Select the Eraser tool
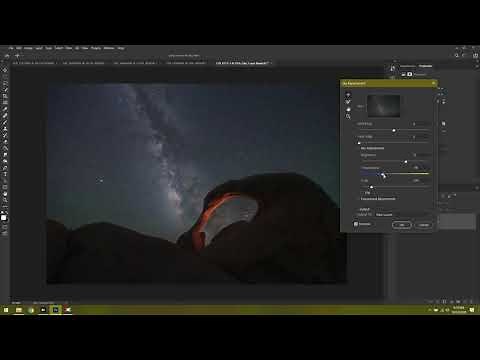This screenshot has height=360, width=480. click(5, 141)
